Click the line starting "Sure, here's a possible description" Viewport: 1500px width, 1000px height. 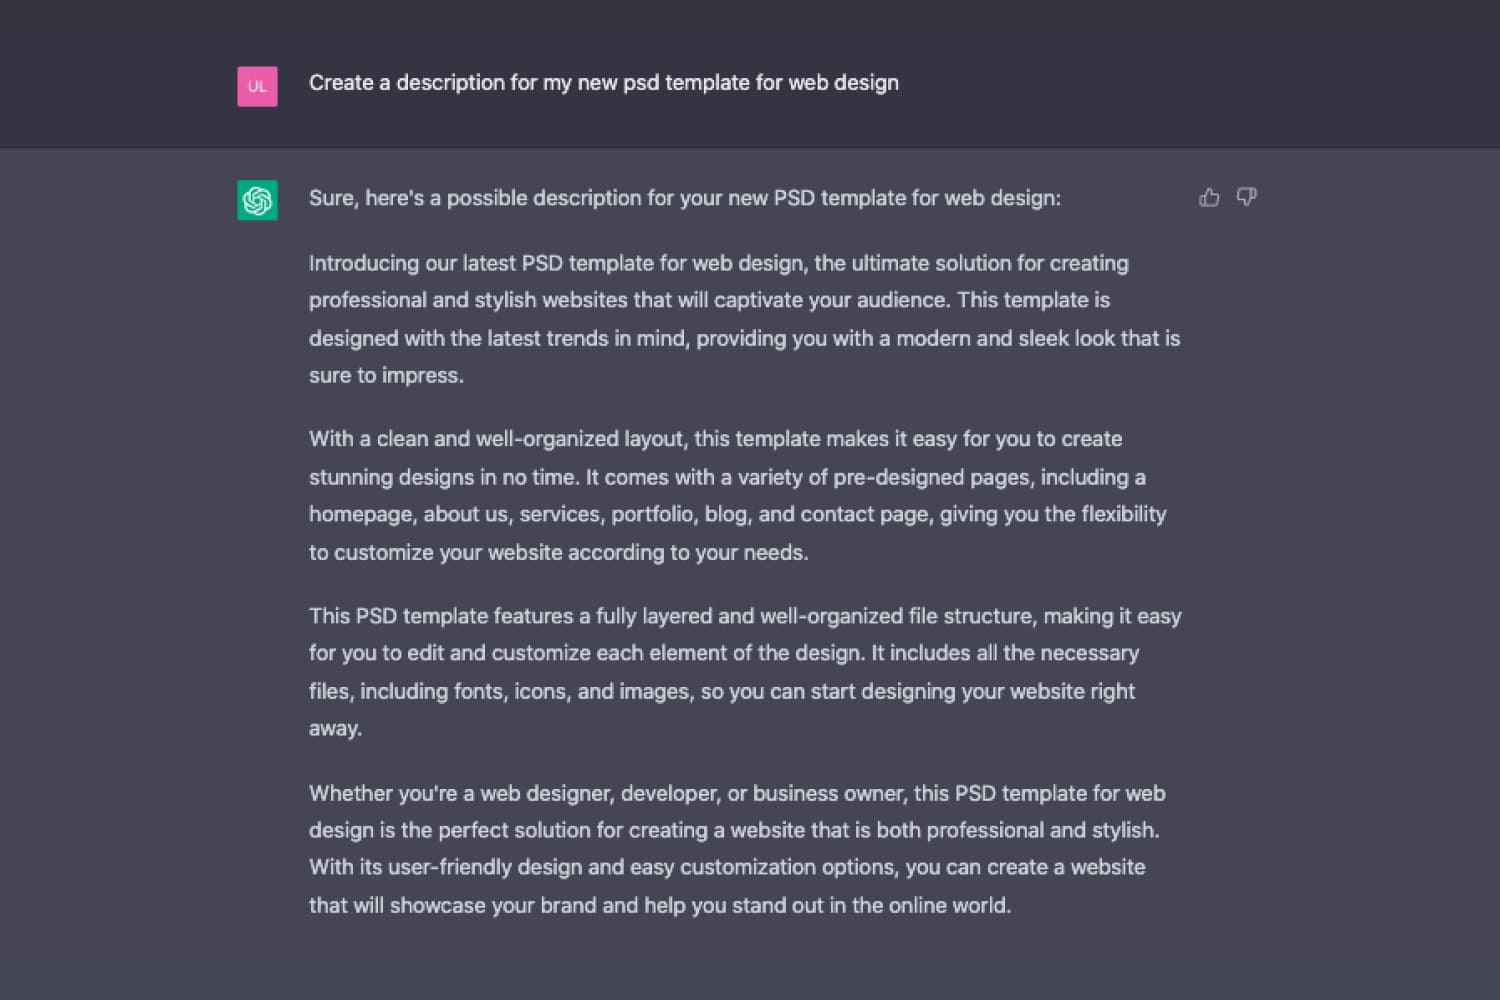(685, 198)
